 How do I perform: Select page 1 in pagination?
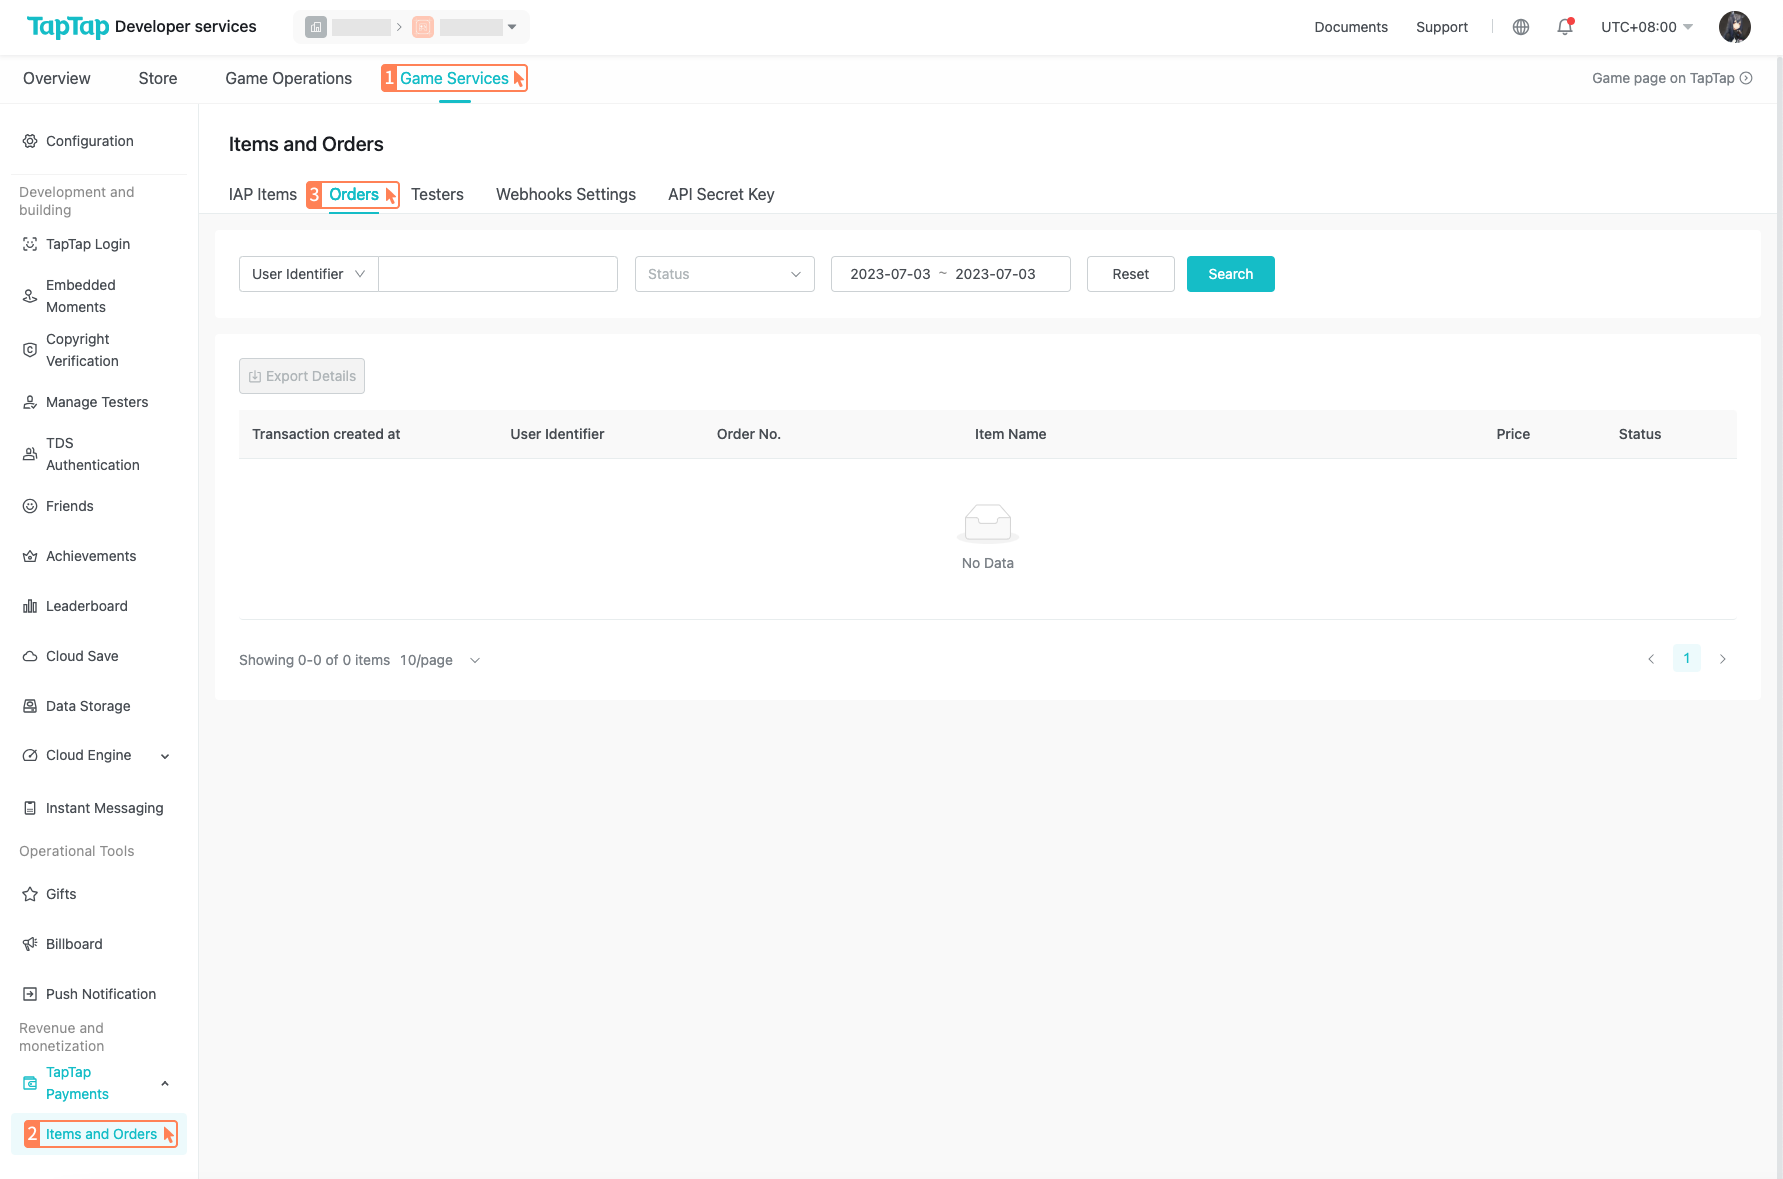[1687, 658]
